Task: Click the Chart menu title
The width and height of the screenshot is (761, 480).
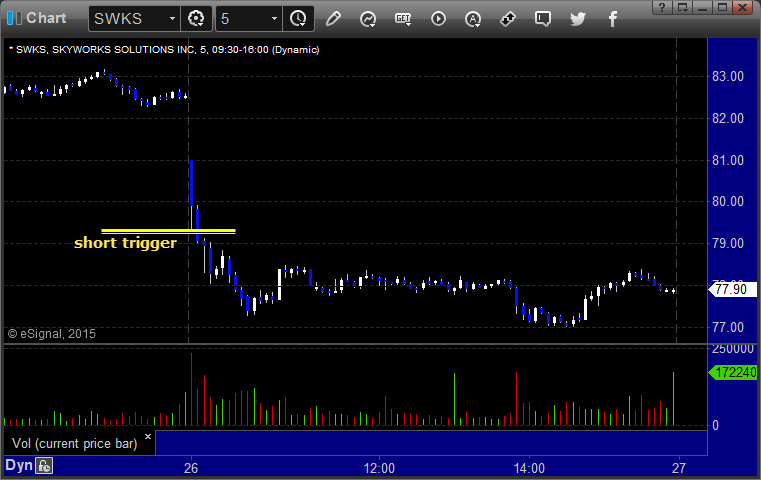Action: [46, 18]
